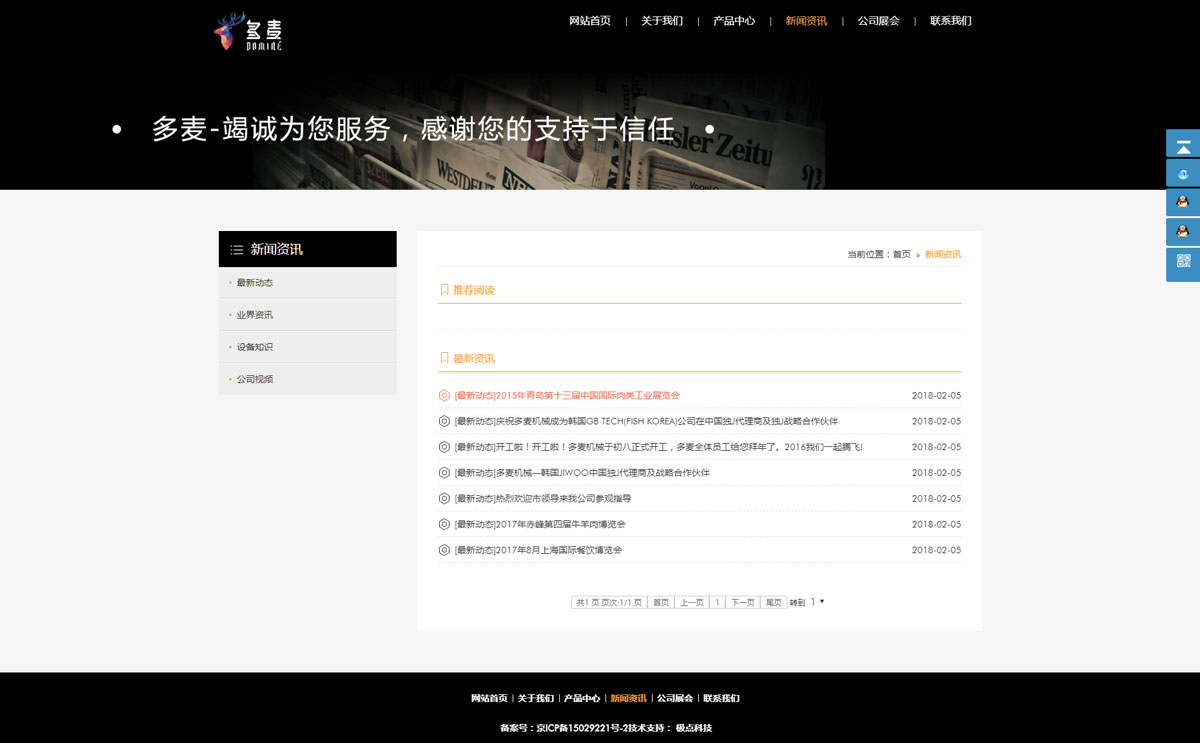Open the 2015年青岛第十三届 exhibition article

click(x=567, y=396)
